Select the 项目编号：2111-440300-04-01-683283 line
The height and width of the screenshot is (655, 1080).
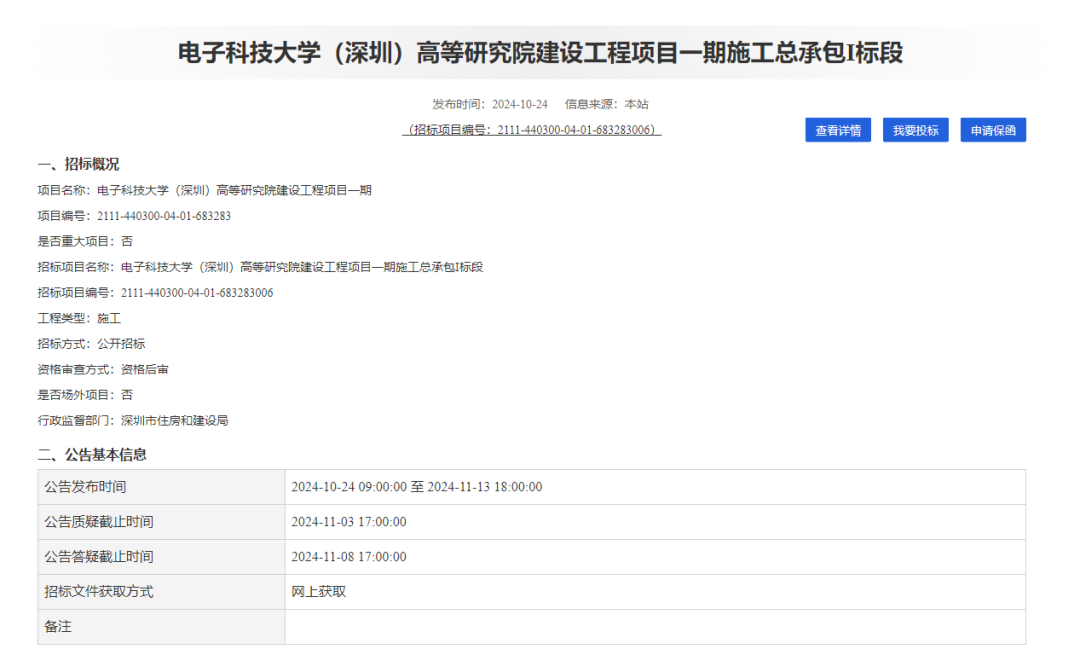[134, 216]
